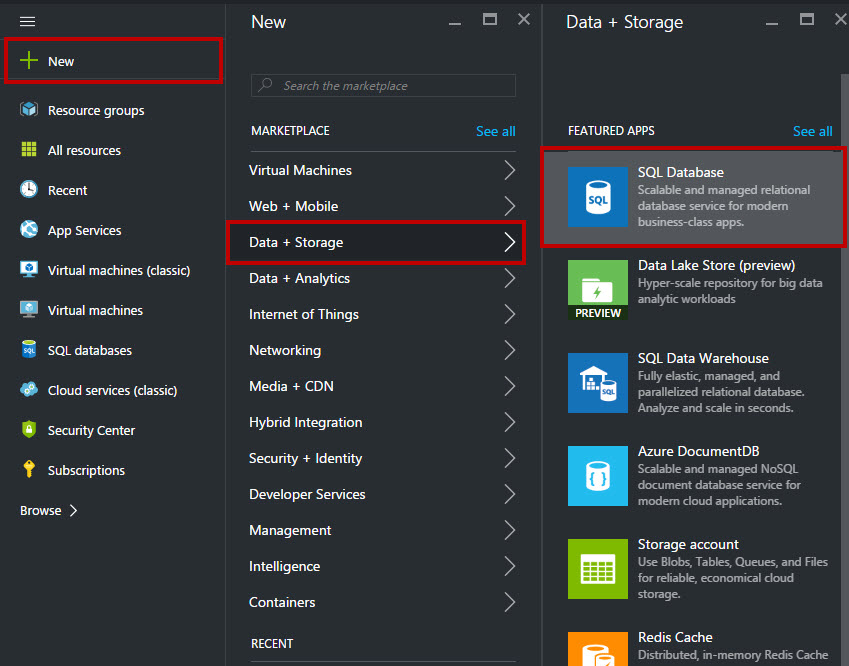Select Azure DocumentDB title text
849x666 pixels.
pos(698,451)
